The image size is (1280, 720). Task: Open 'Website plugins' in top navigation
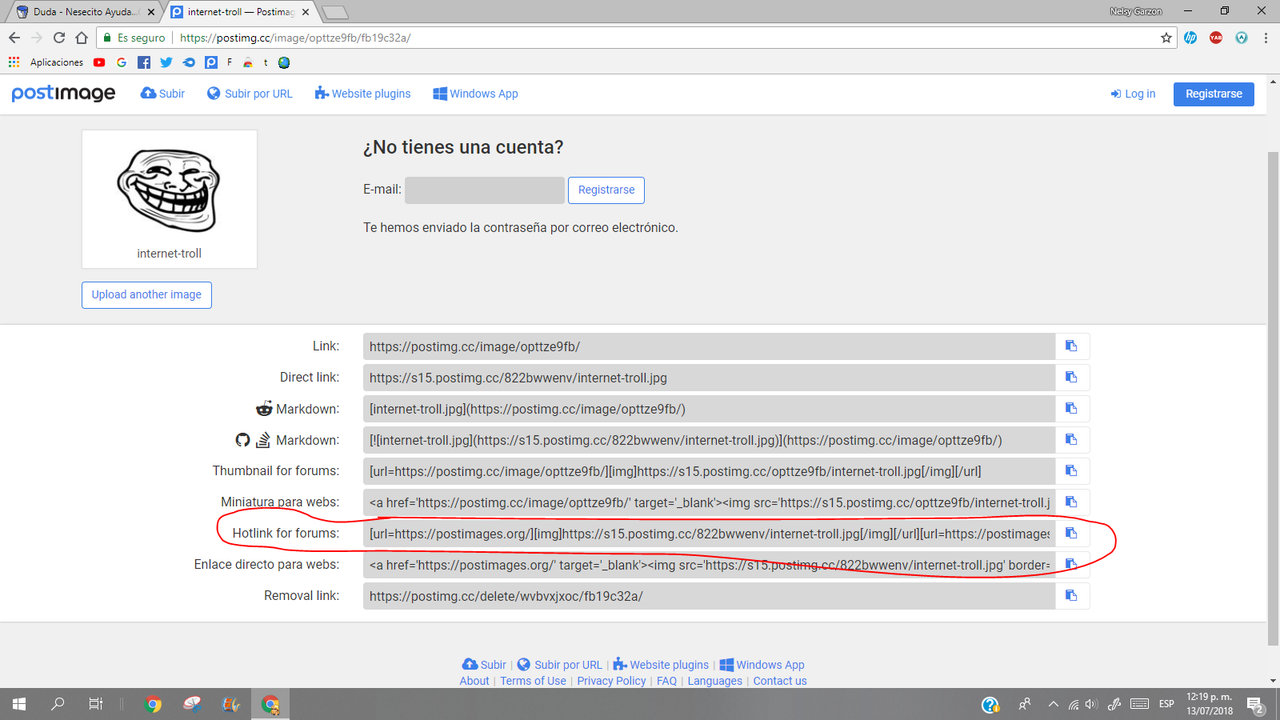pyautogui.click(x=362, y=94)
